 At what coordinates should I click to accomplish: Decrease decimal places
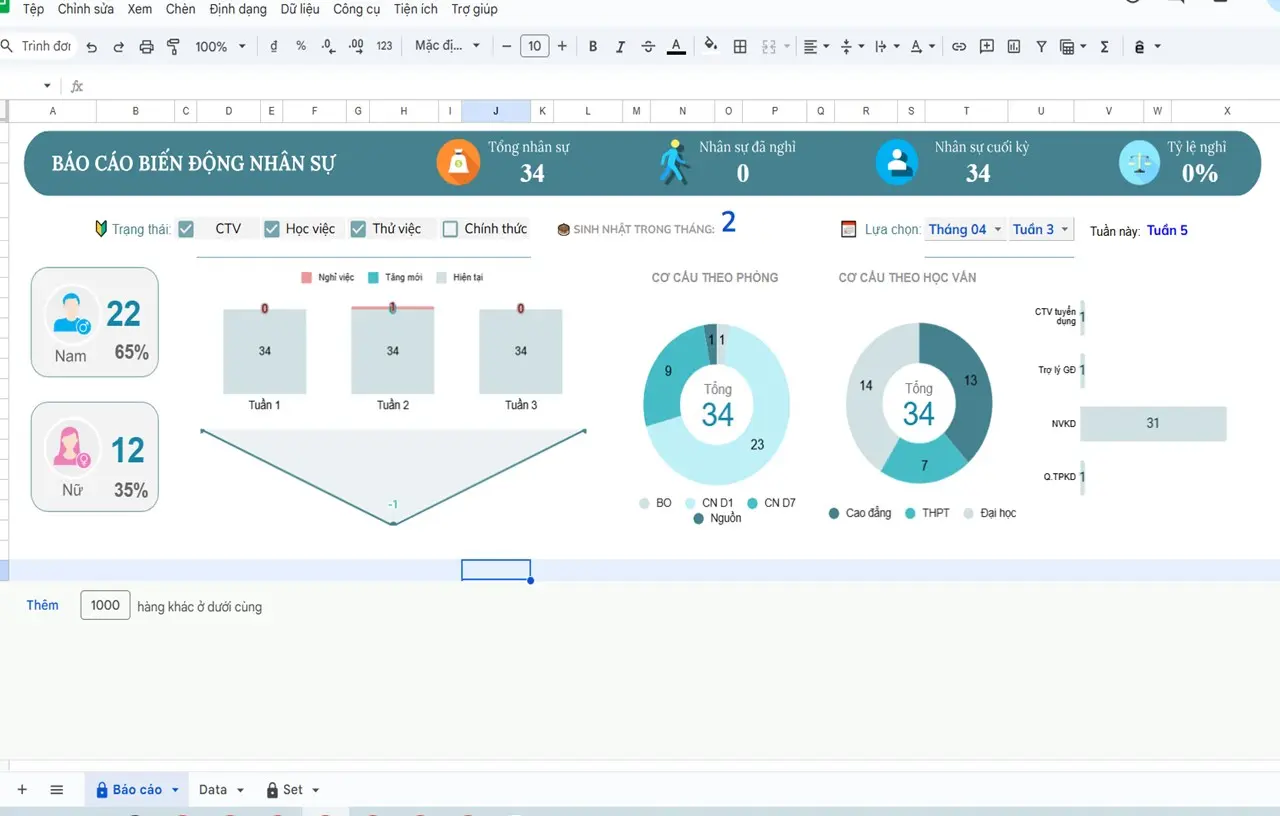click(x=329, y=46)
